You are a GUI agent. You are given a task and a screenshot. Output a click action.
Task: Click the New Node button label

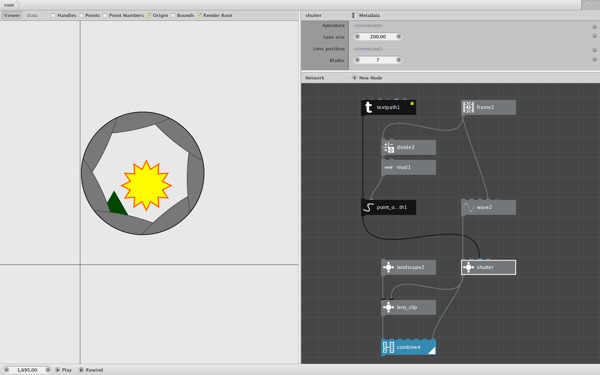(x=370, y=78)
